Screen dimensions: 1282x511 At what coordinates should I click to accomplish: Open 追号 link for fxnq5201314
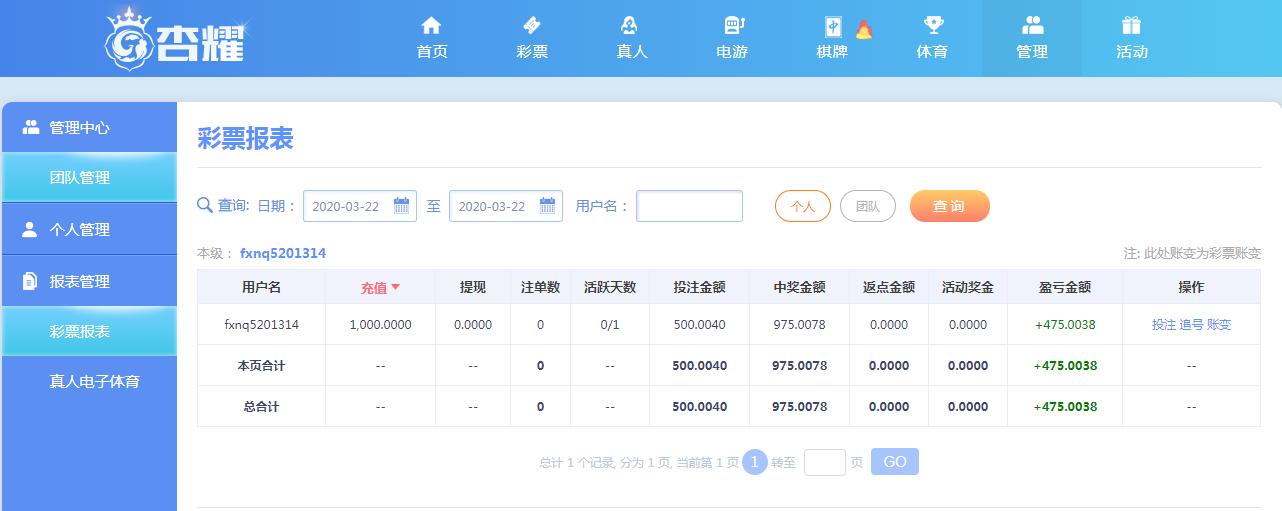[x=1191, y=325]
